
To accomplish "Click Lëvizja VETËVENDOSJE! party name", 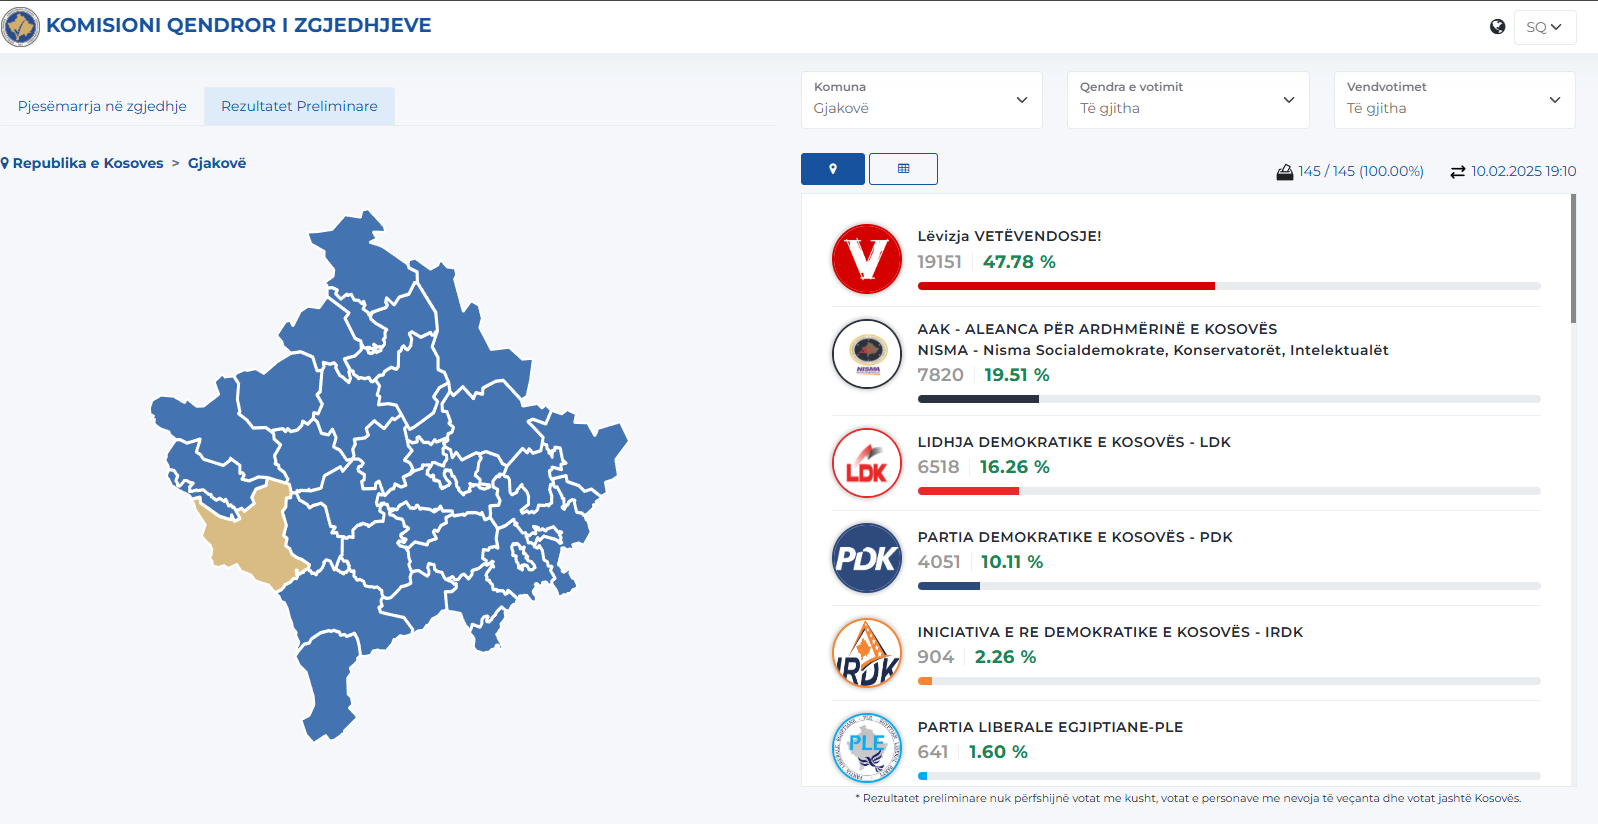I will click(x=1009, y=236).
